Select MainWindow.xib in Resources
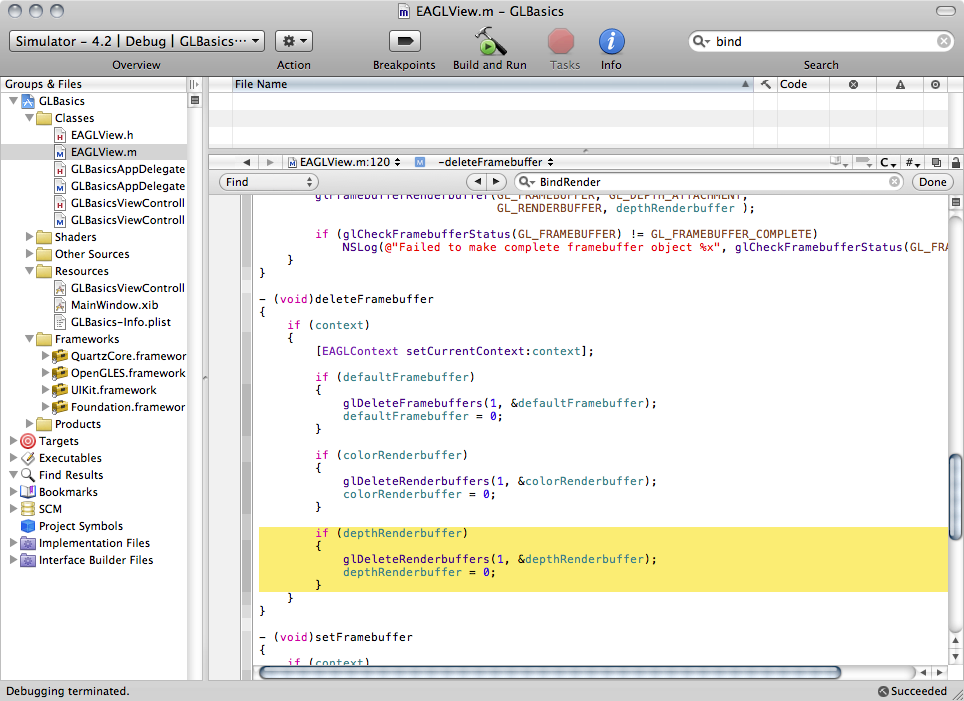964x701 pixels. pos(114,305)
